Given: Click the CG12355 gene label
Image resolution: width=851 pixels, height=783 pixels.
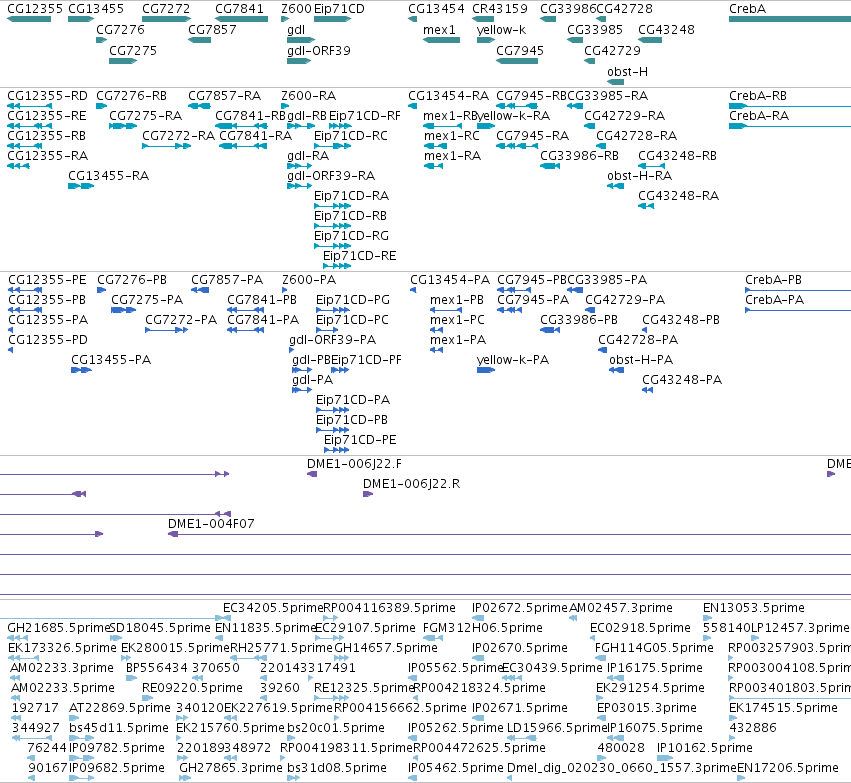Looking at the screenshot, I should 35,9.
